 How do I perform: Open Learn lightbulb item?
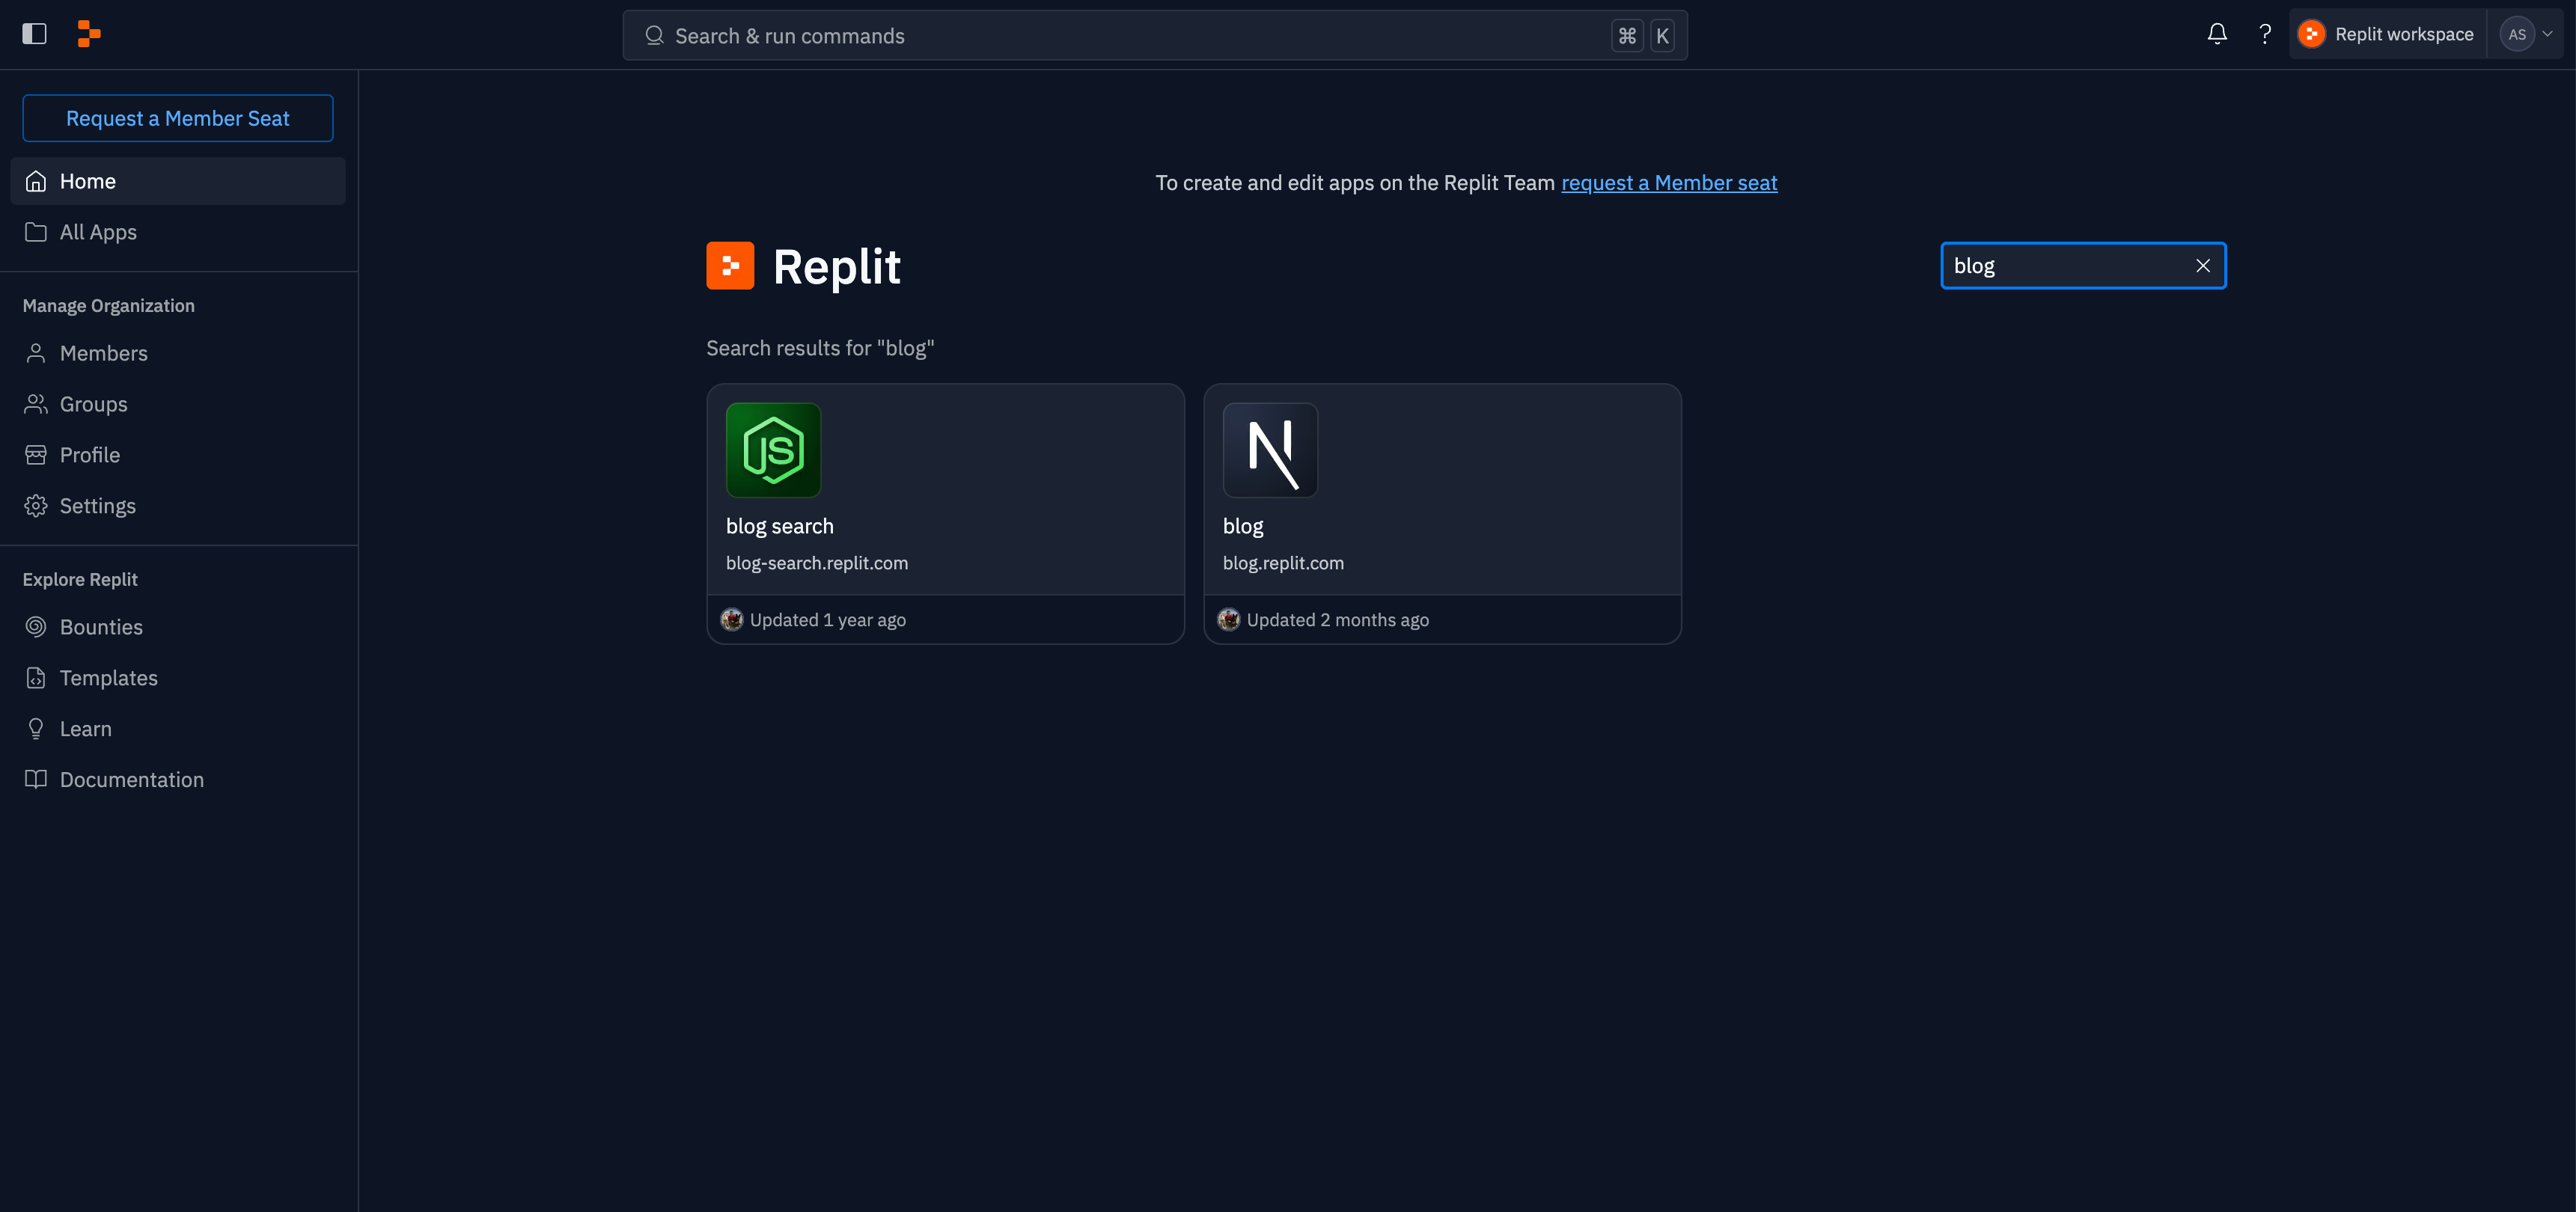(x=85, y=729)
